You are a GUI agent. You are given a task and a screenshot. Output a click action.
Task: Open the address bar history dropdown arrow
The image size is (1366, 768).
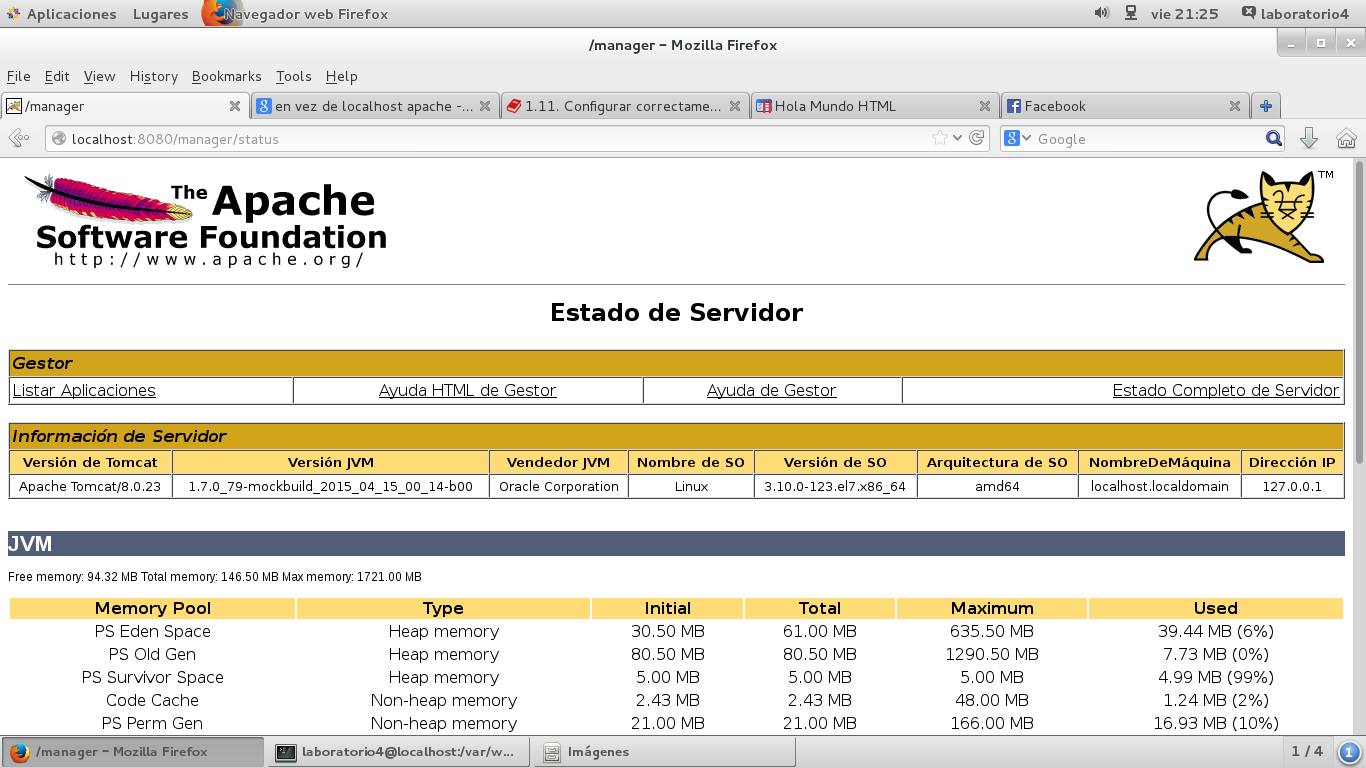click(955, 138)
